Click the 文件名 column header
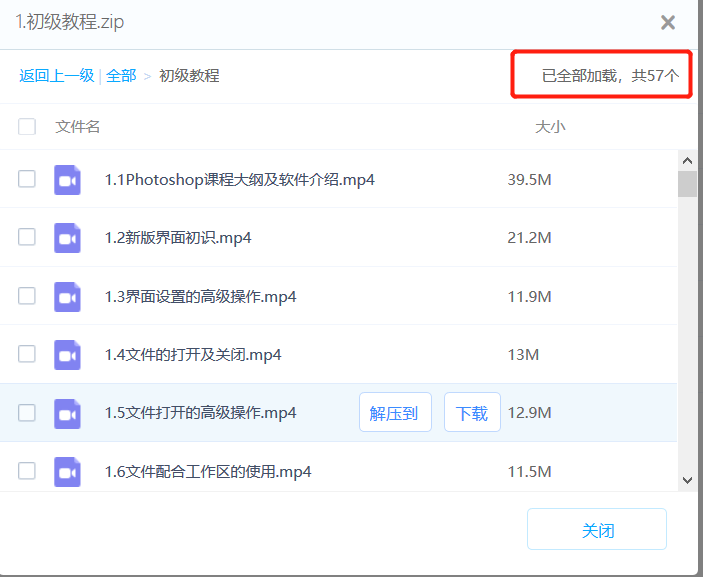Image resolution: width=703 pixels, height=577 pixels. 77,126
